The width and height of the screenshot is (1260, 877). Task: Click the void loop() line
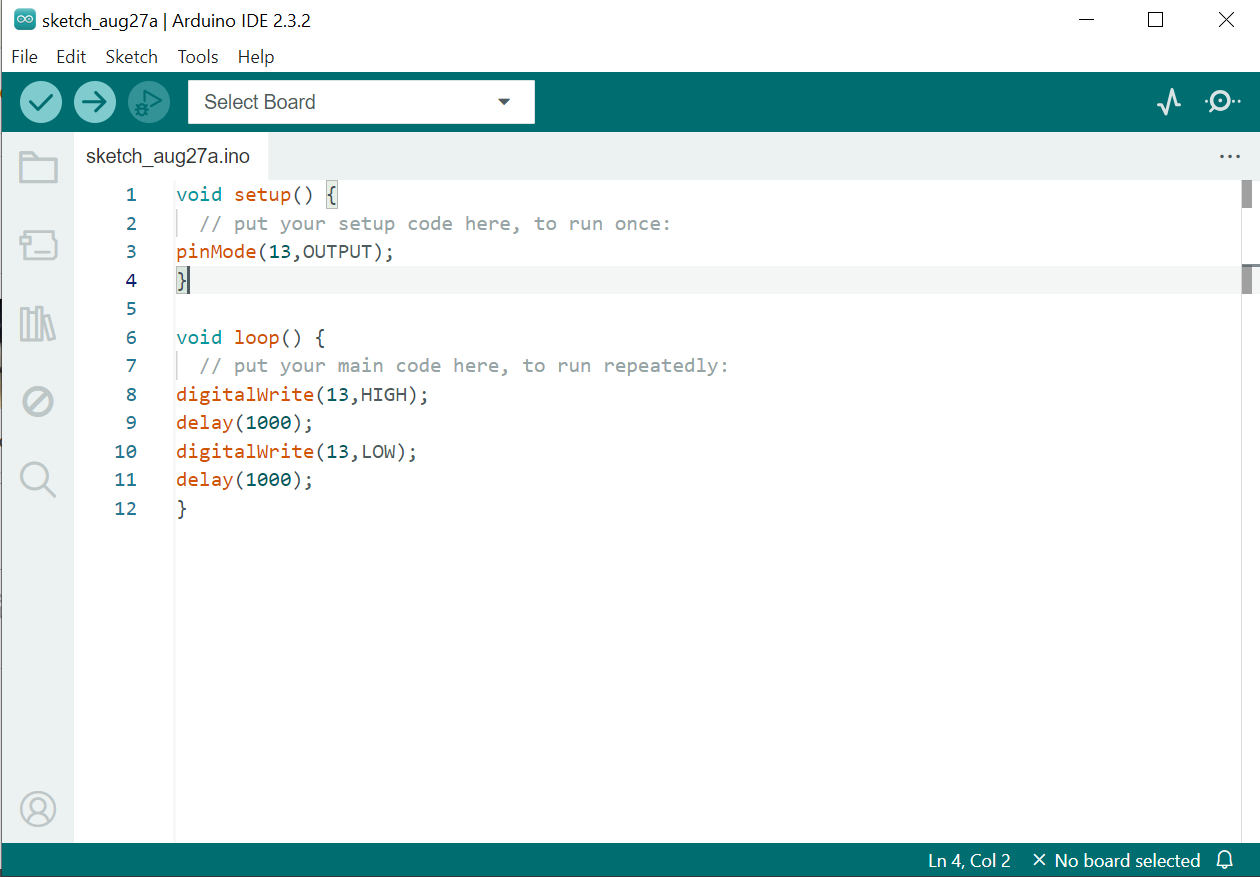pyautogui.click(x=250, y=337)
